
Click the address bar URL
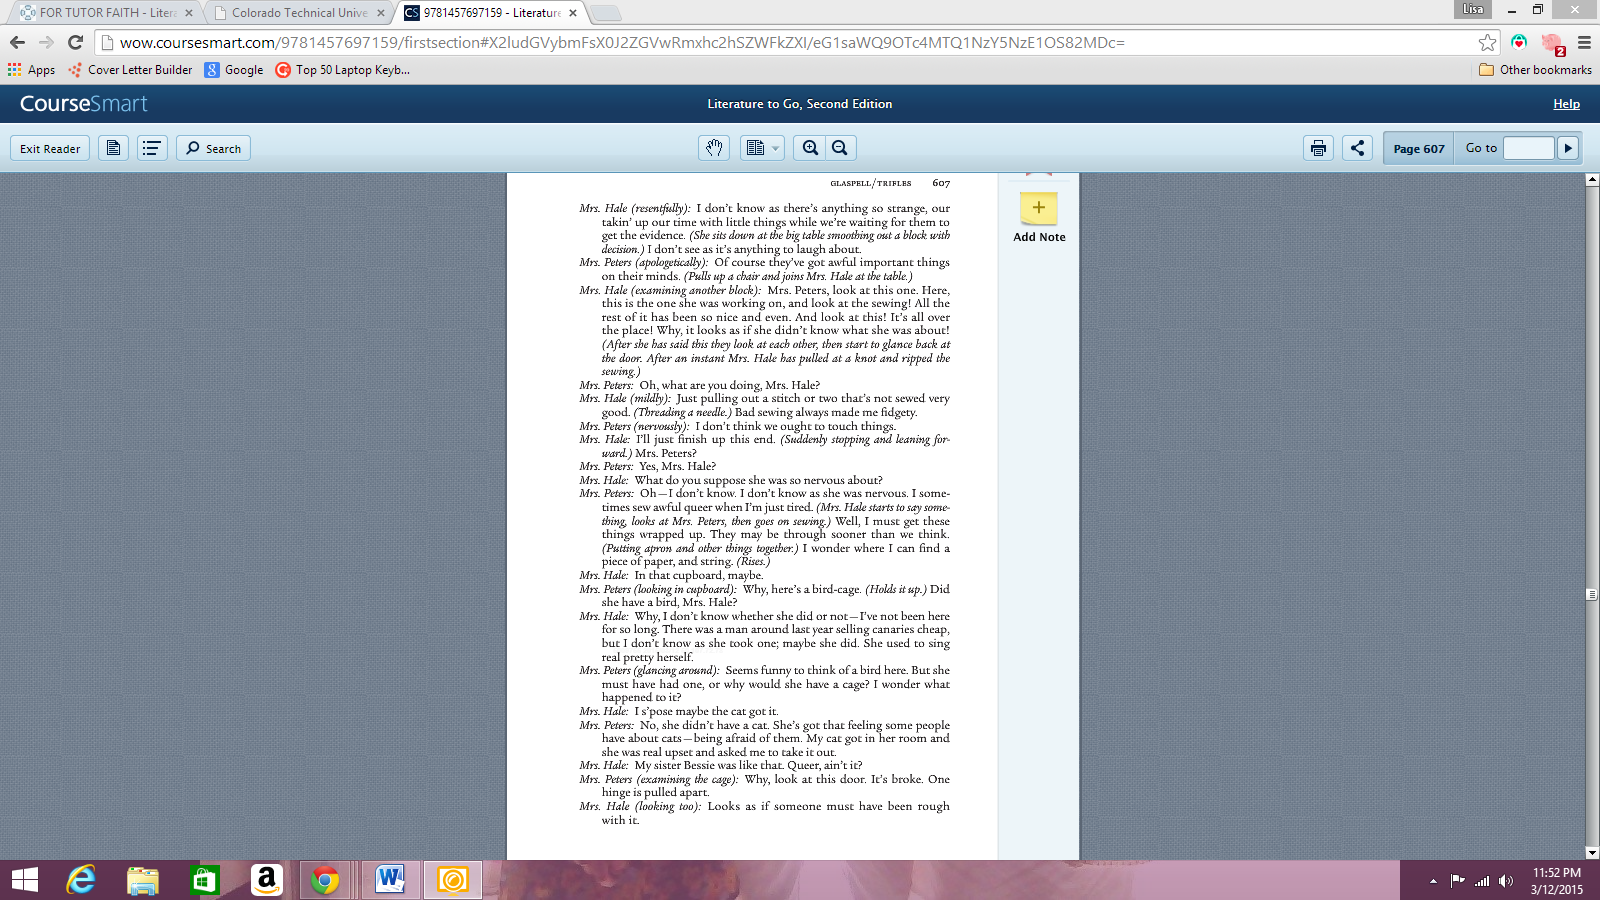click(622, 42)
